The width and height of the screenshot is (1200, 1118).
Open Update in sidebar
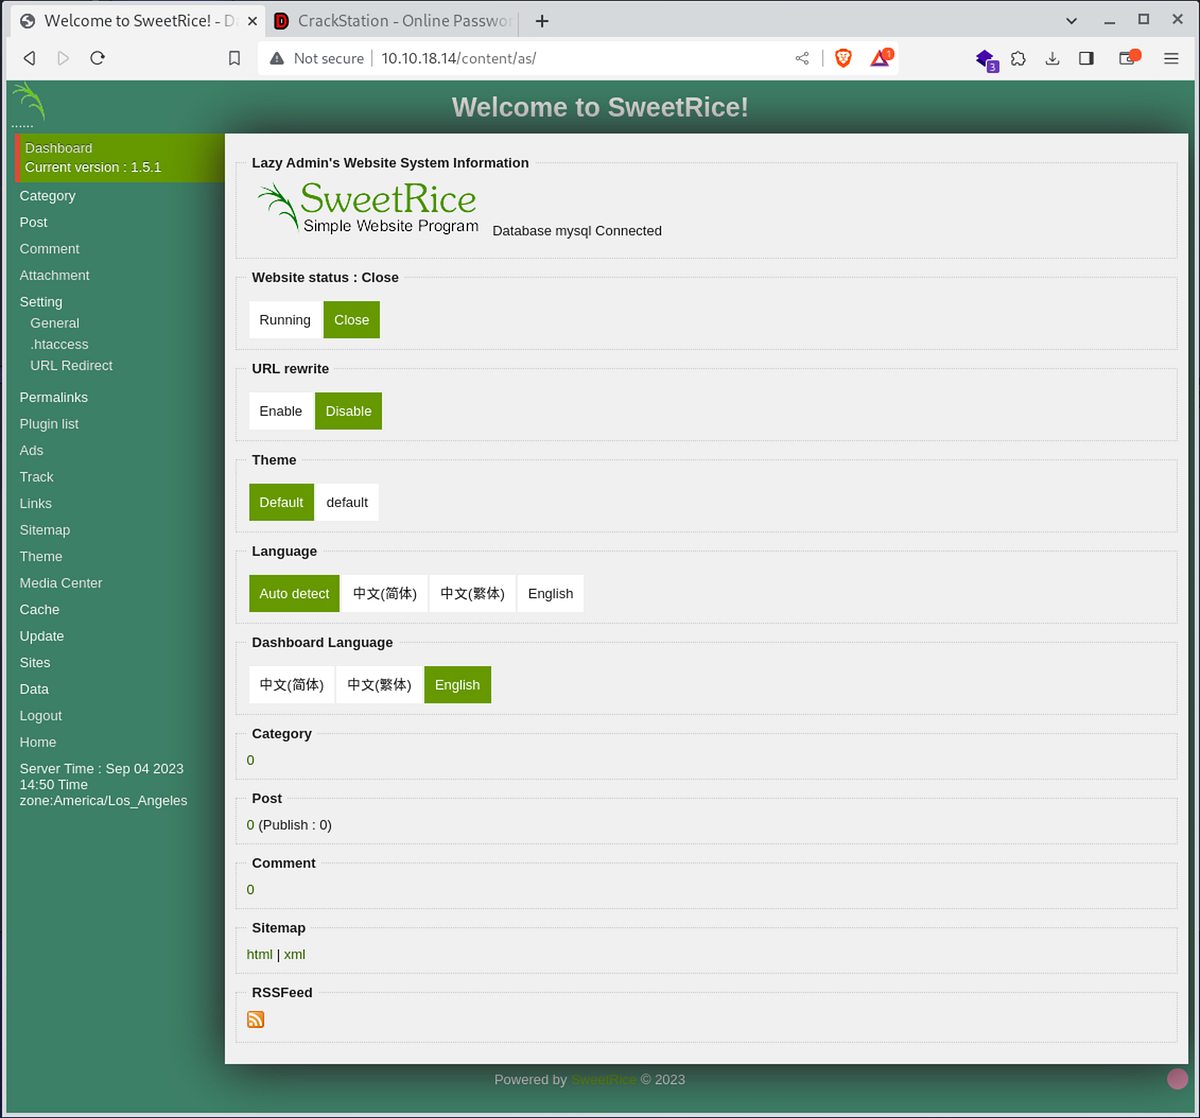41,636
